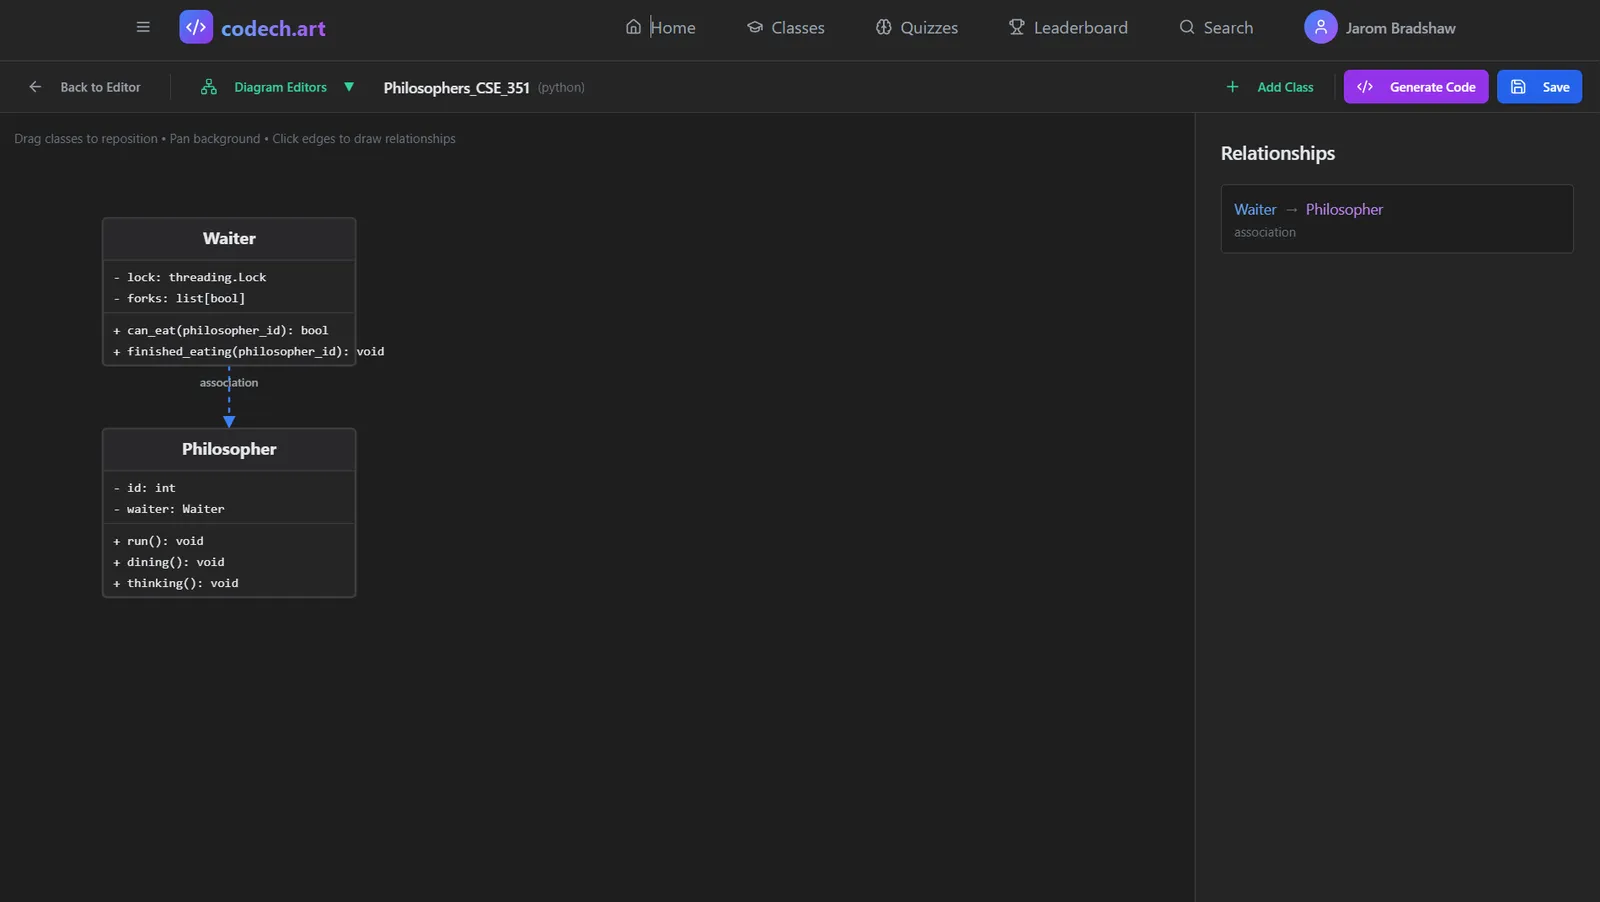This screenshot has height=902, width=1600.
Task: Click the Diagram Editors hierarchy icon
Action: click(209, 87)
